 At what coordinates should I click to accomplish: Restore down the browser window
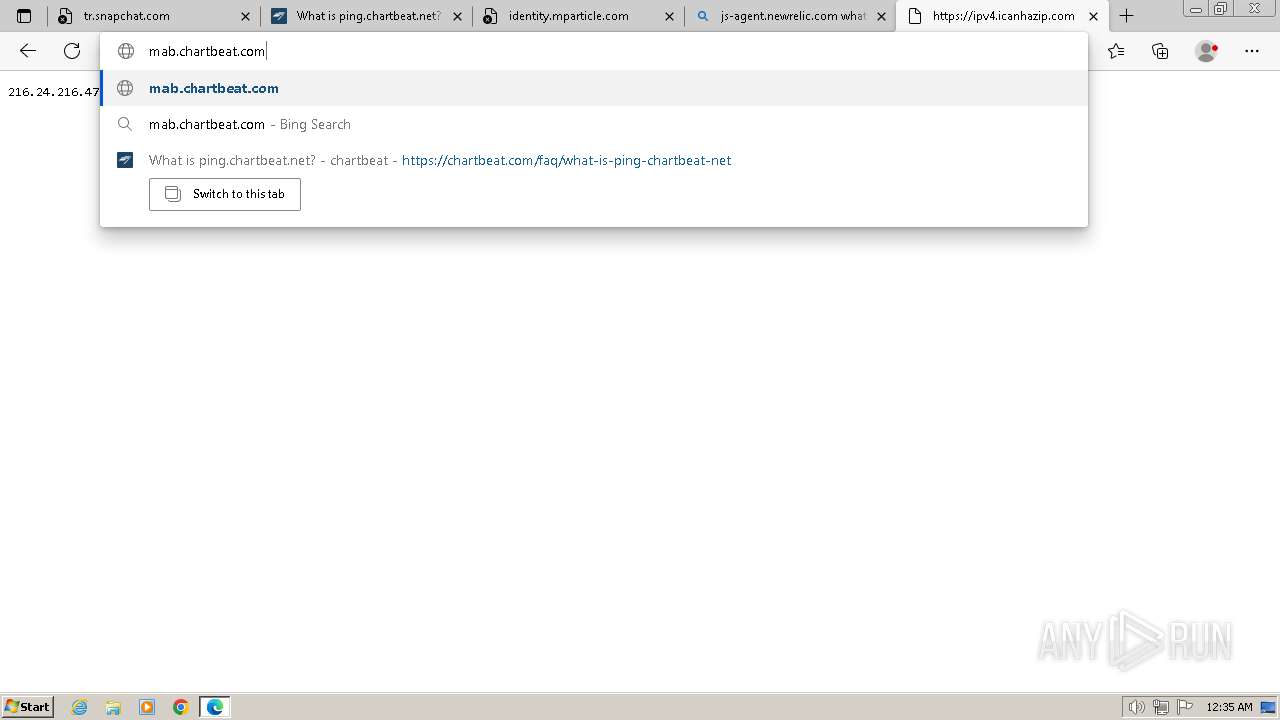(1220, 8)
